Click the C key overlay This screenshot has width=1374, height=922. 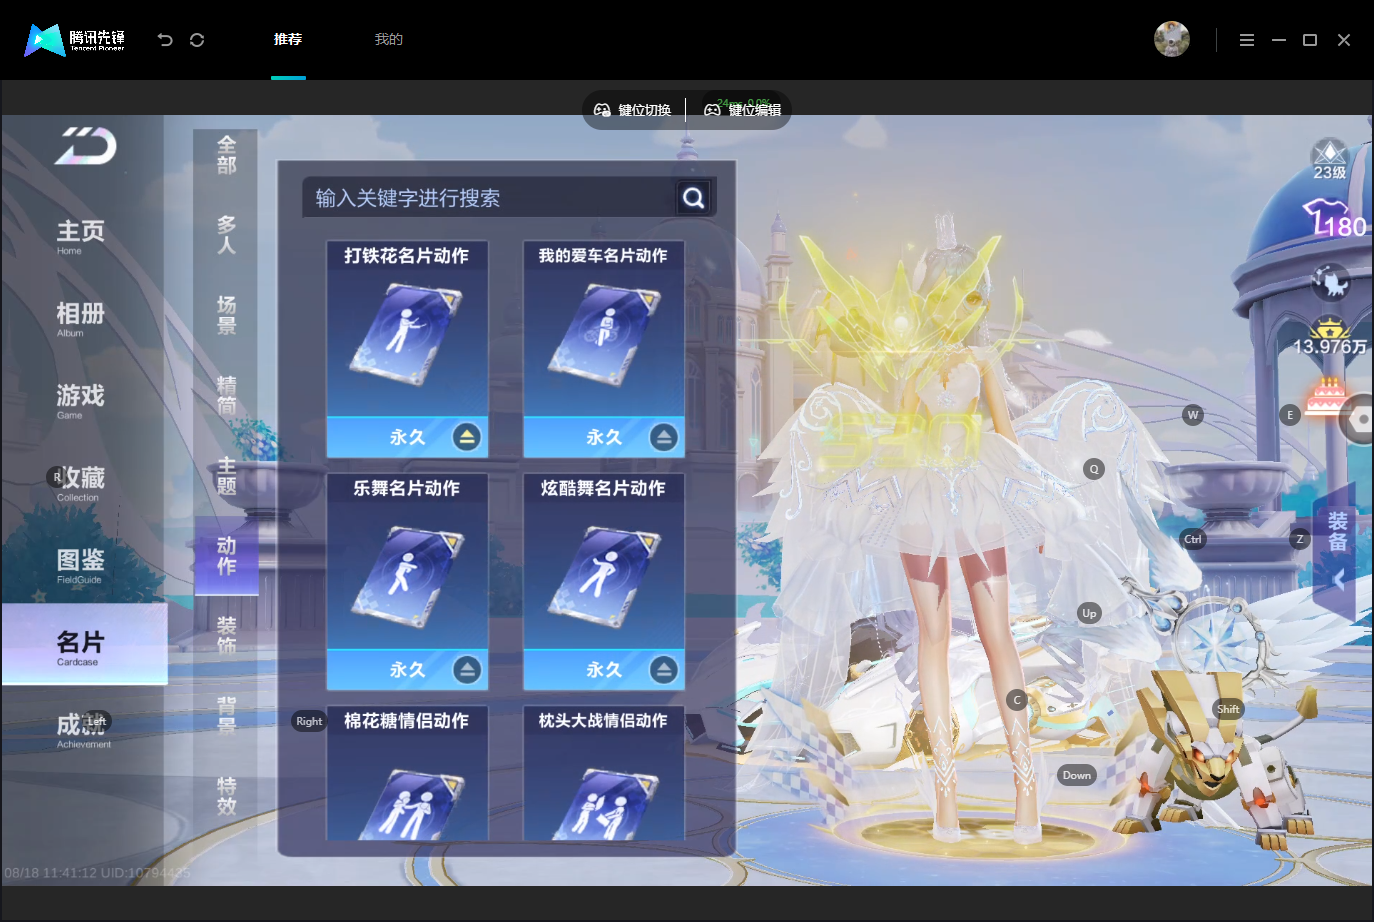(x=1017, y=700)
